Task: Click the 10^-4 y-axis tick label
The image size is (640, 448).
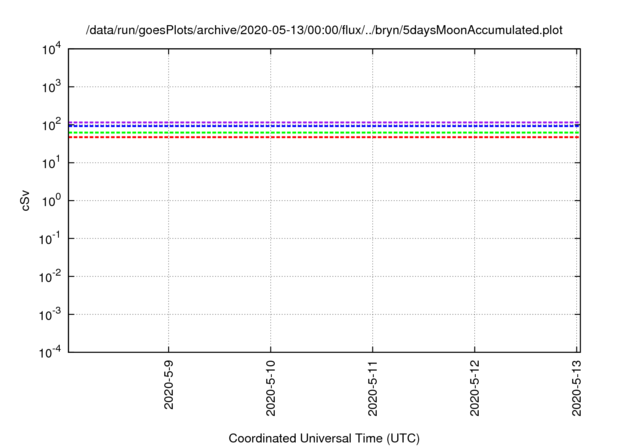Action: (x=50, y=352)
